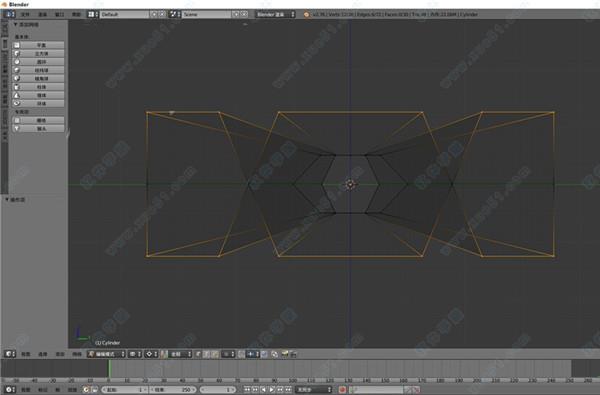Add a 环体 torus mesh
This screenshot has width=600, height=395.
tap(38, 104)
